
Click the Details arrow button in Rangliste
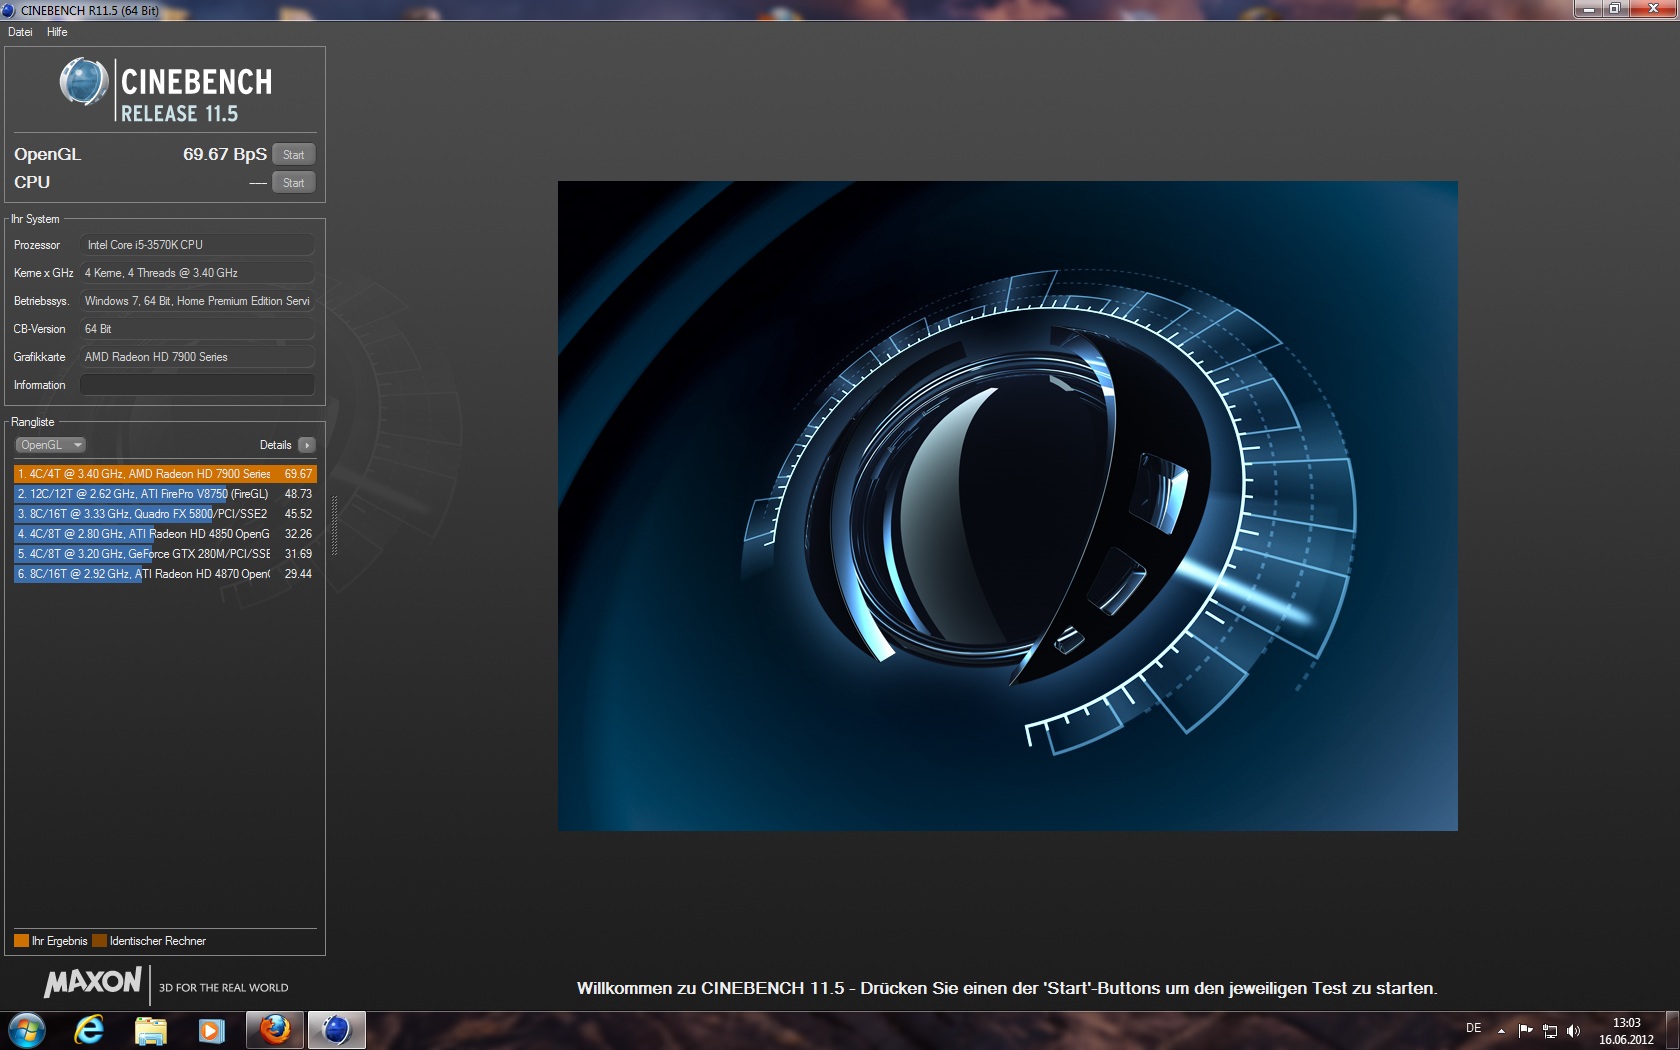306,445
